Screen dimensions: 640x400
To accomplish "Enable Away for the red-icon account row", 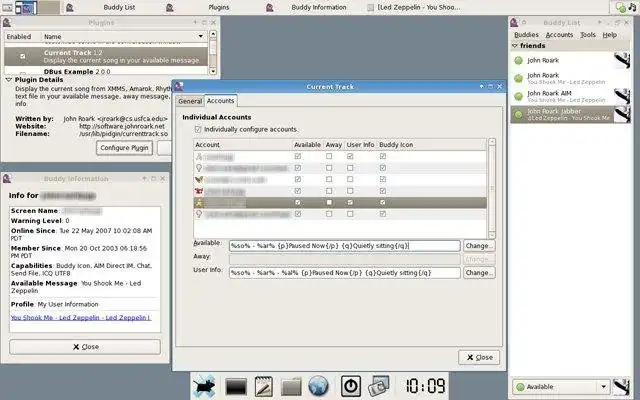I will (329, 191).
